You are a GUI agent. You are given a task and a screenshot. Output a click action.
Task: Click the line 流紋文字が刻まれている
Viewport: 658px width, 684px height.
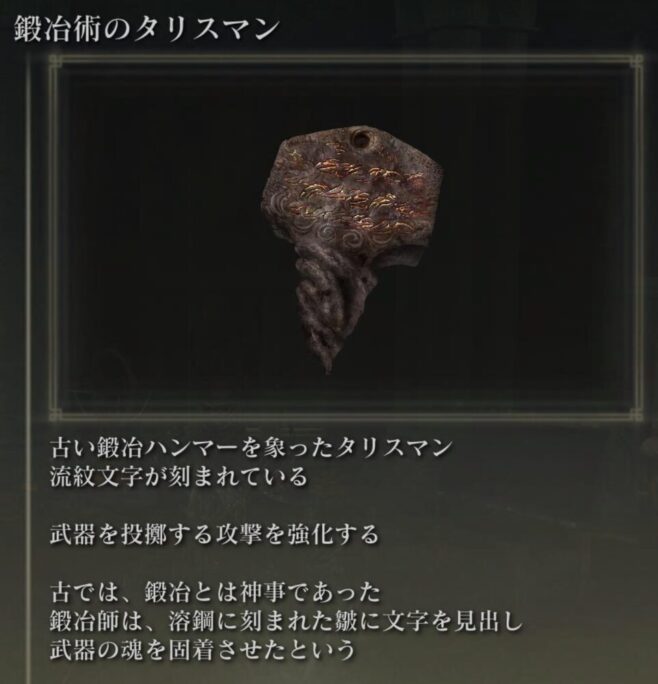point(178,476)
